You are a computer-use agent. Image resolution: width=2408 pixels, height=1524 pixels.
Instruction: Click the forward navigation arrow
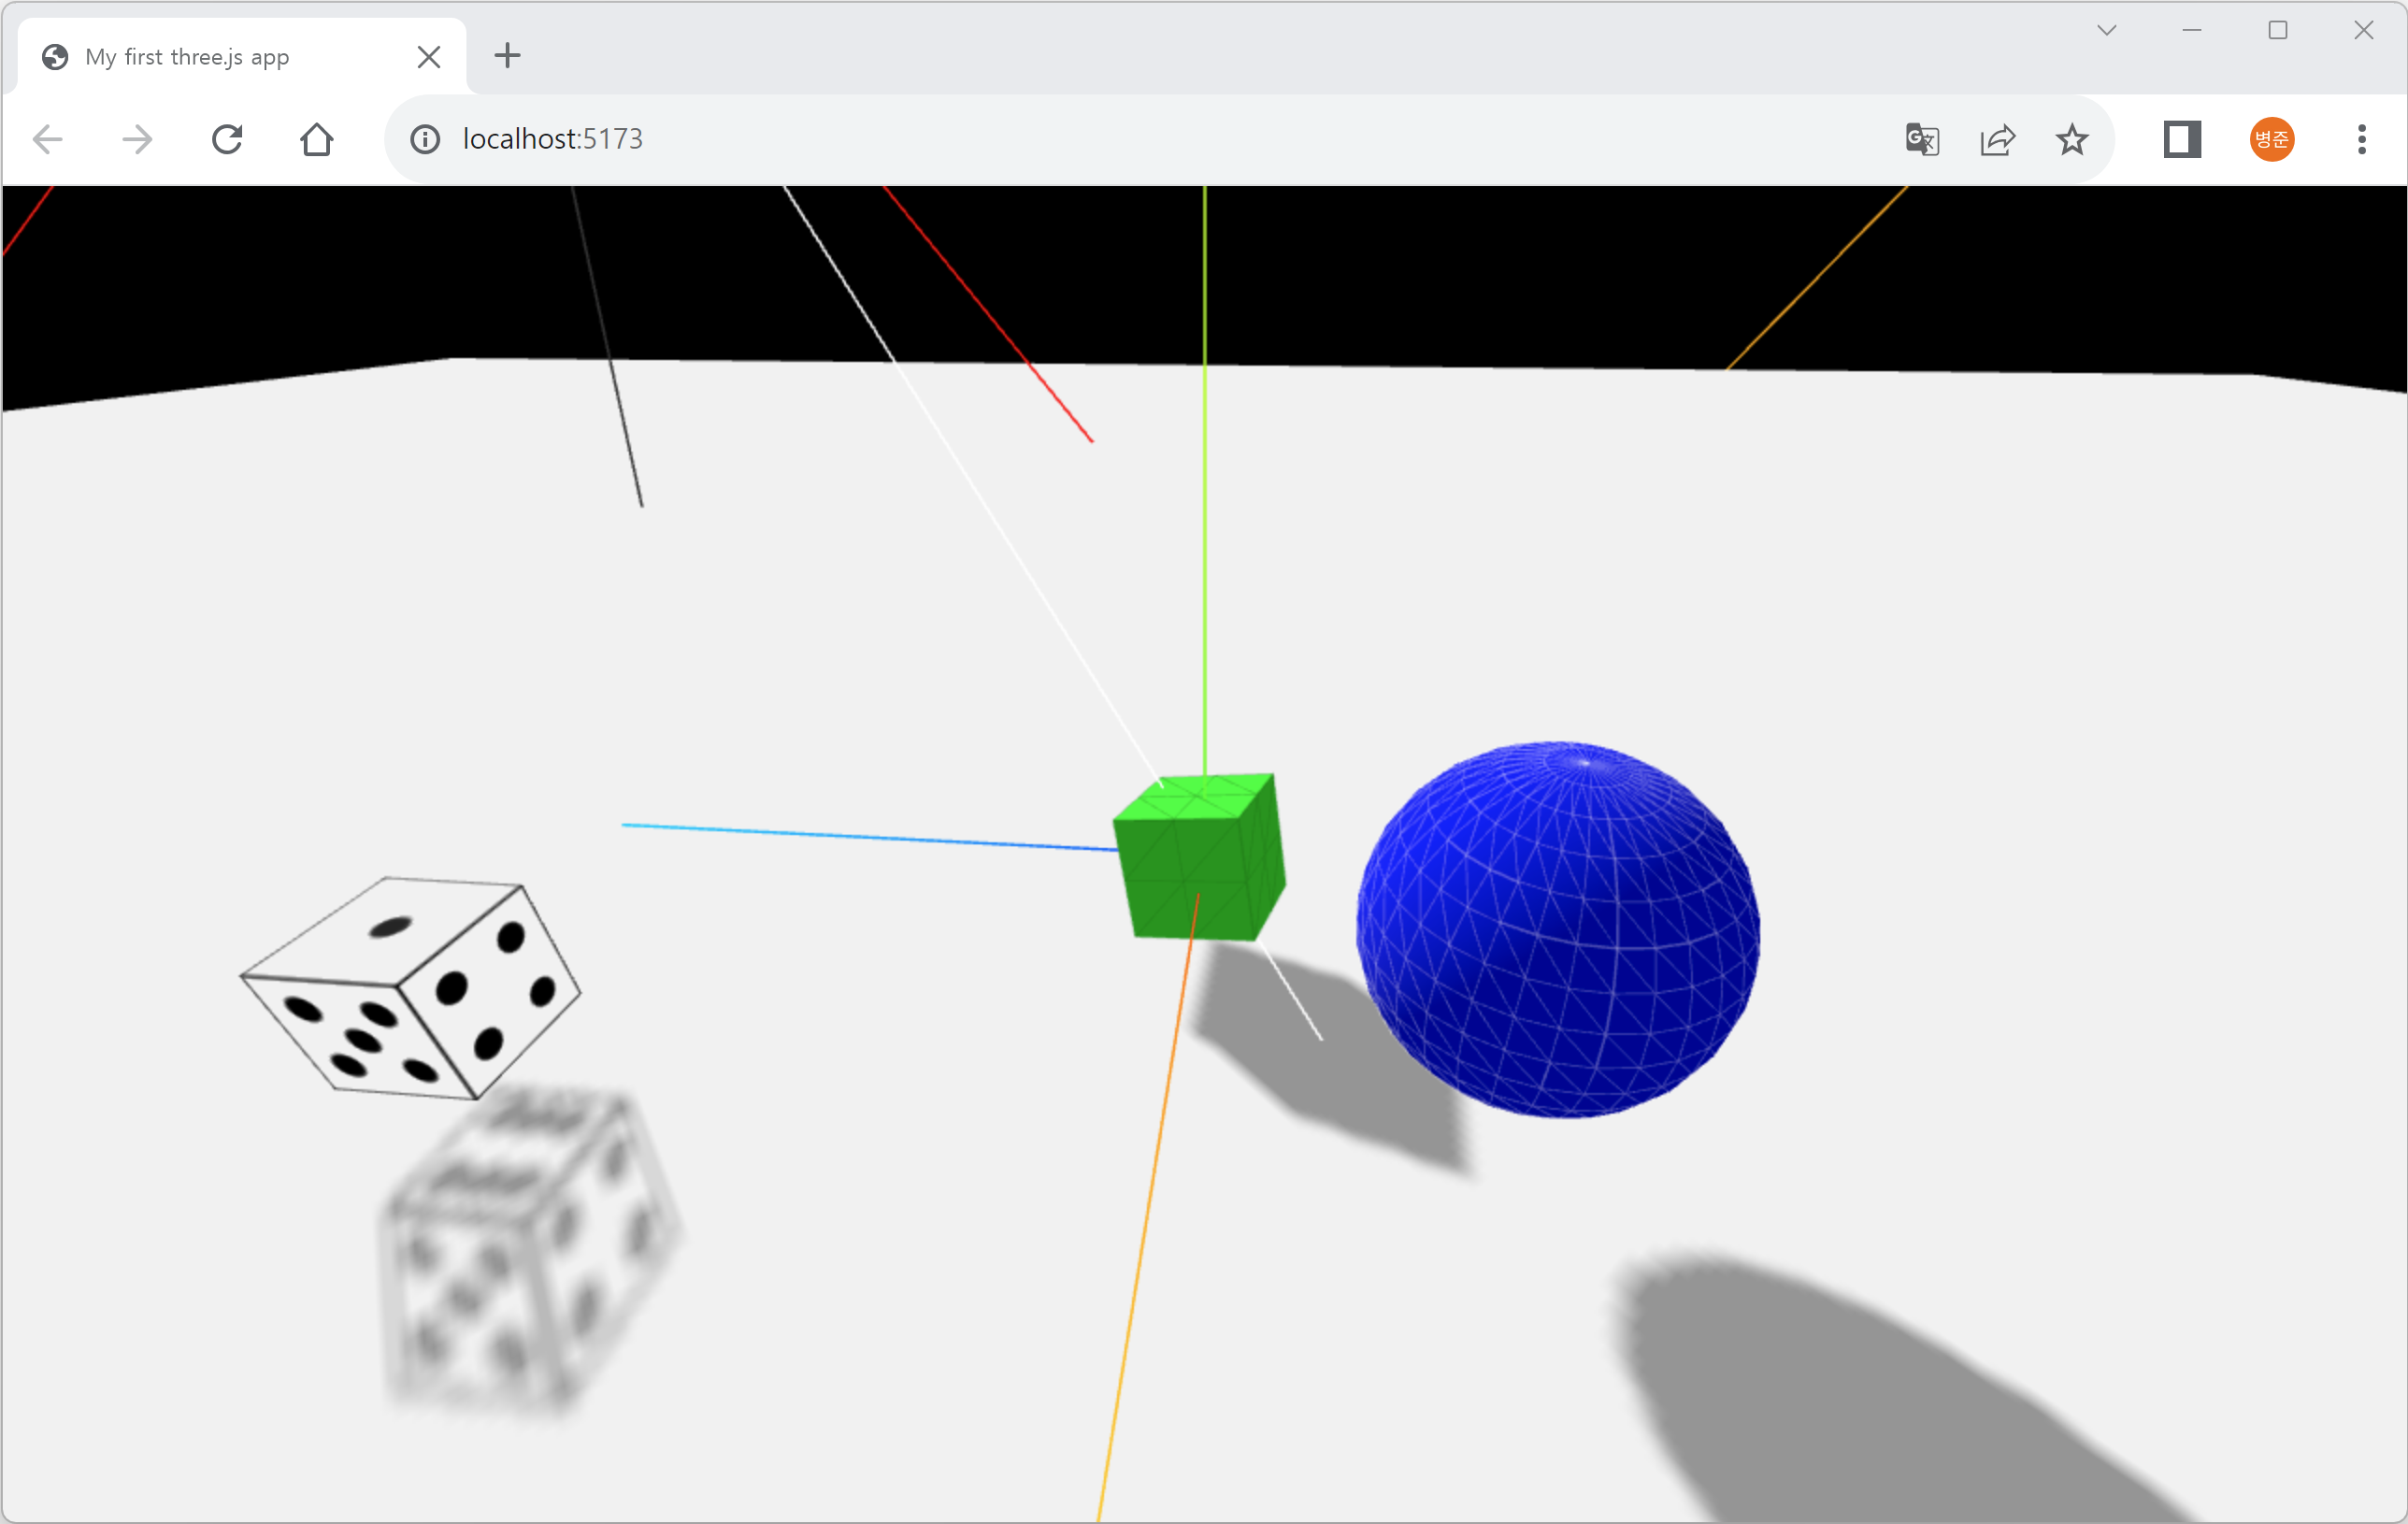click(x=137, y=139)
